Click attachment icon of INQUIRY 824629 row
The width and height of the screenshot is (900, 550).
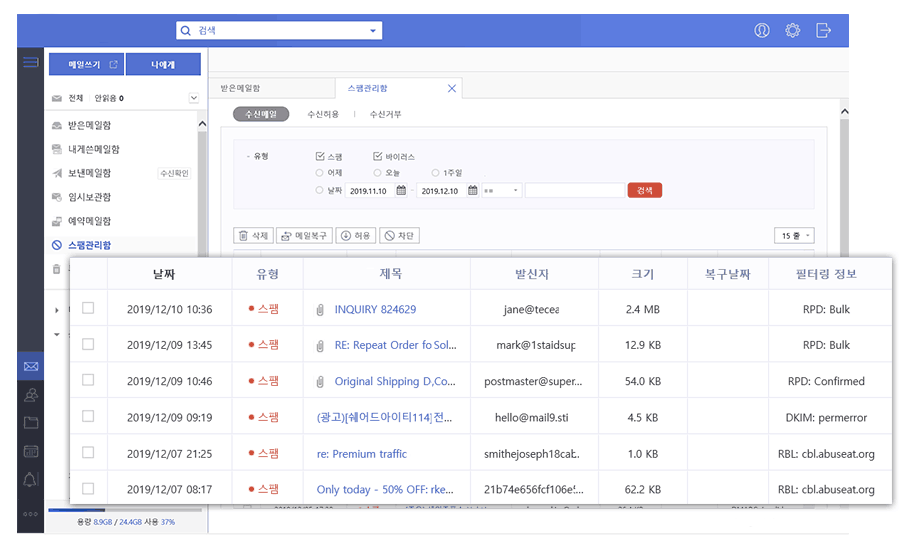click(320, 310)
